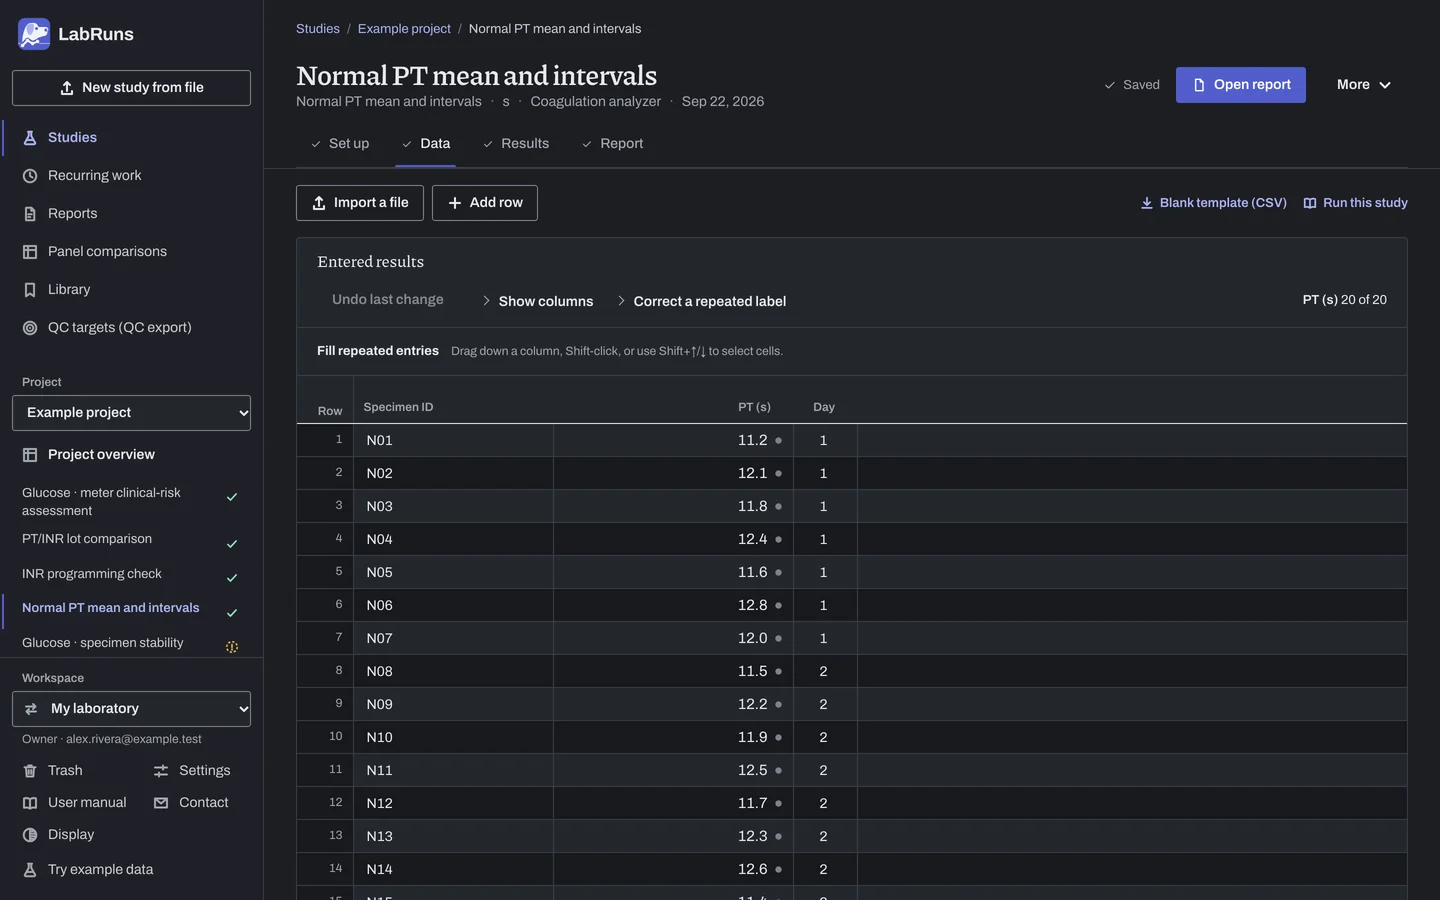1440x900 pixels.
Task: Open the My laboratory workspace dropdown
Action: (131, 709)
